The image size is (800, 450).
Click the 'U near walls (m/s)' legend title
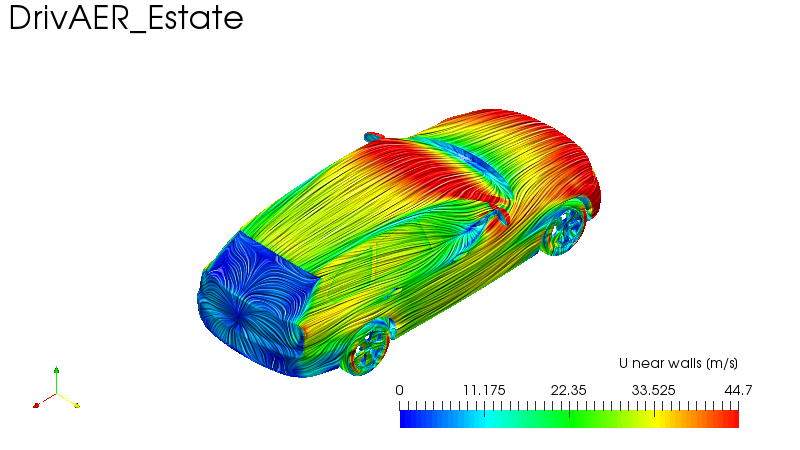coord(678,363)
